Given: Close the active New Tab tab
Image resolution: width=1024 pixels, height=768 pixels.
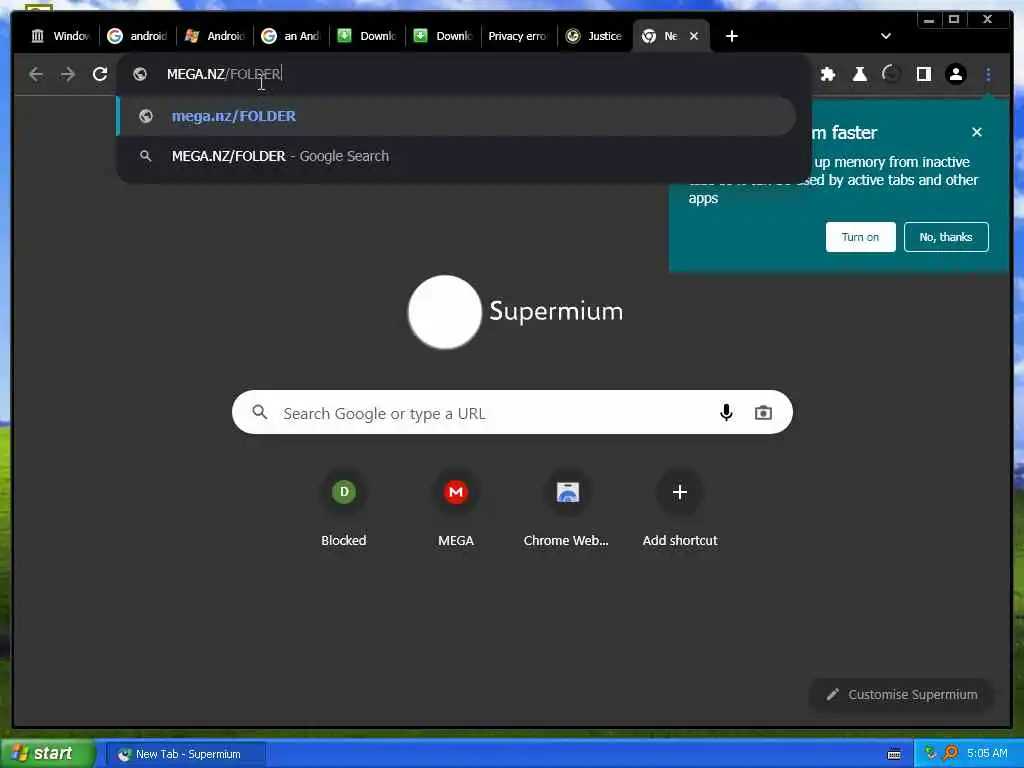Looking at the screenshot, I should (x=694, y=36).
